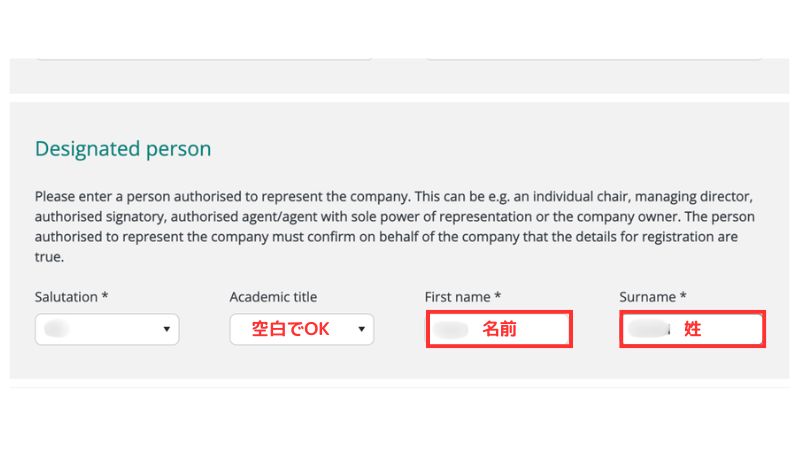Click the "Designated person" heading
812x457 pixels.
pyautogui.click(x=123, y=149)
